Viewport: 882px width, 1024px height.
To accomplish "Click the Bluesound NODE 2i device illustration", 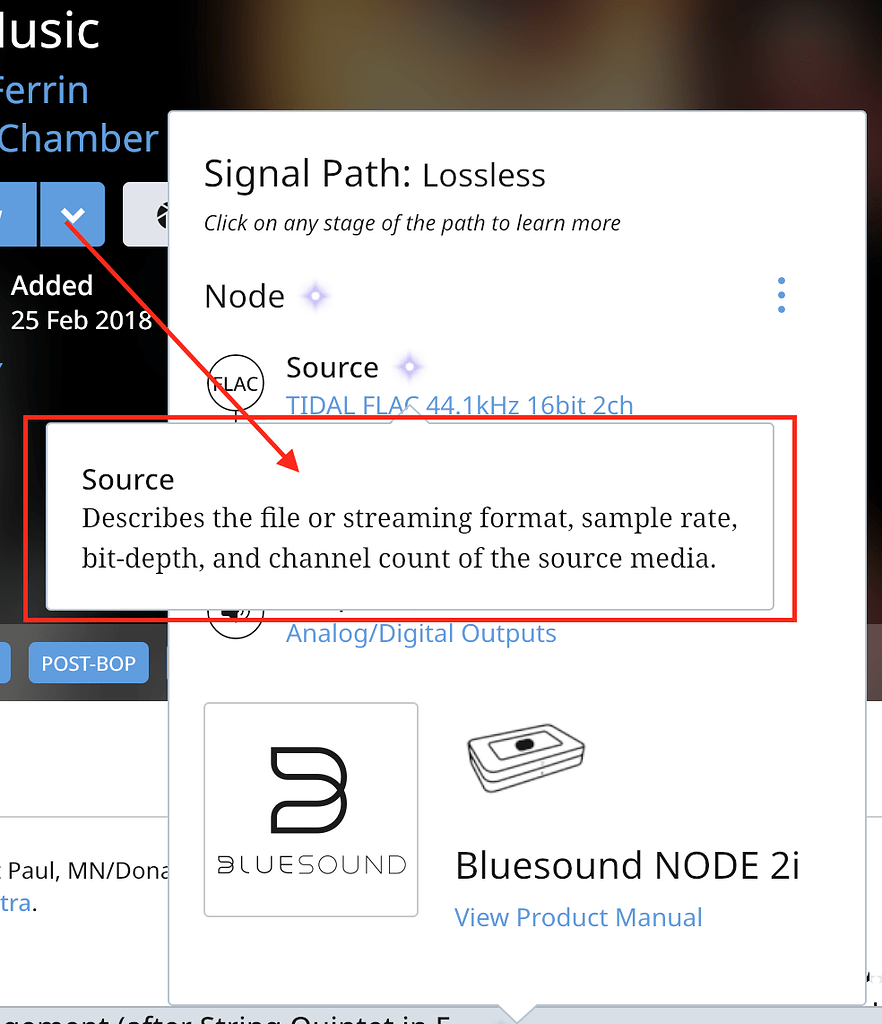I will click(524, 757).
